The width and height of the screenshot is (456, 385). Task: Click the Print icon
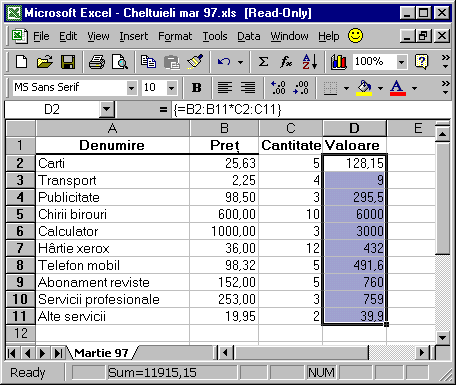[x=97, y=62]
